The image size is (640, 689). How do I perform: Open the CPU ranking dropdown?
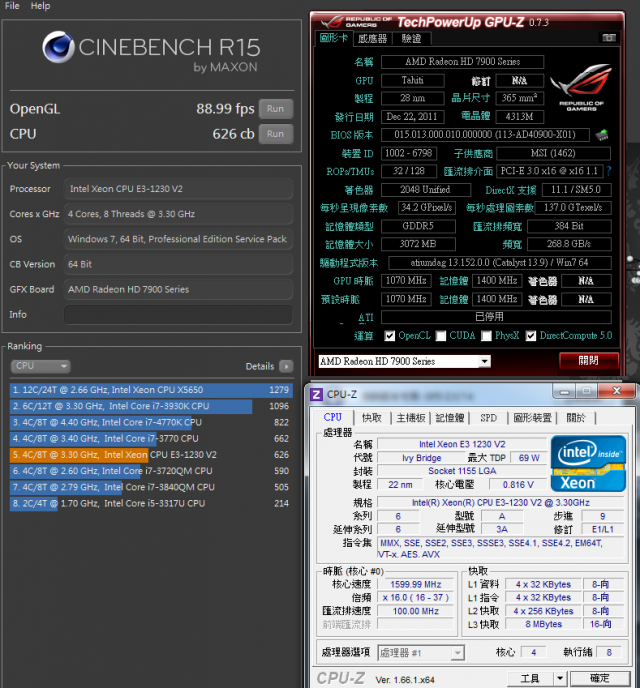pyautogui.click(x=40, y=366)
